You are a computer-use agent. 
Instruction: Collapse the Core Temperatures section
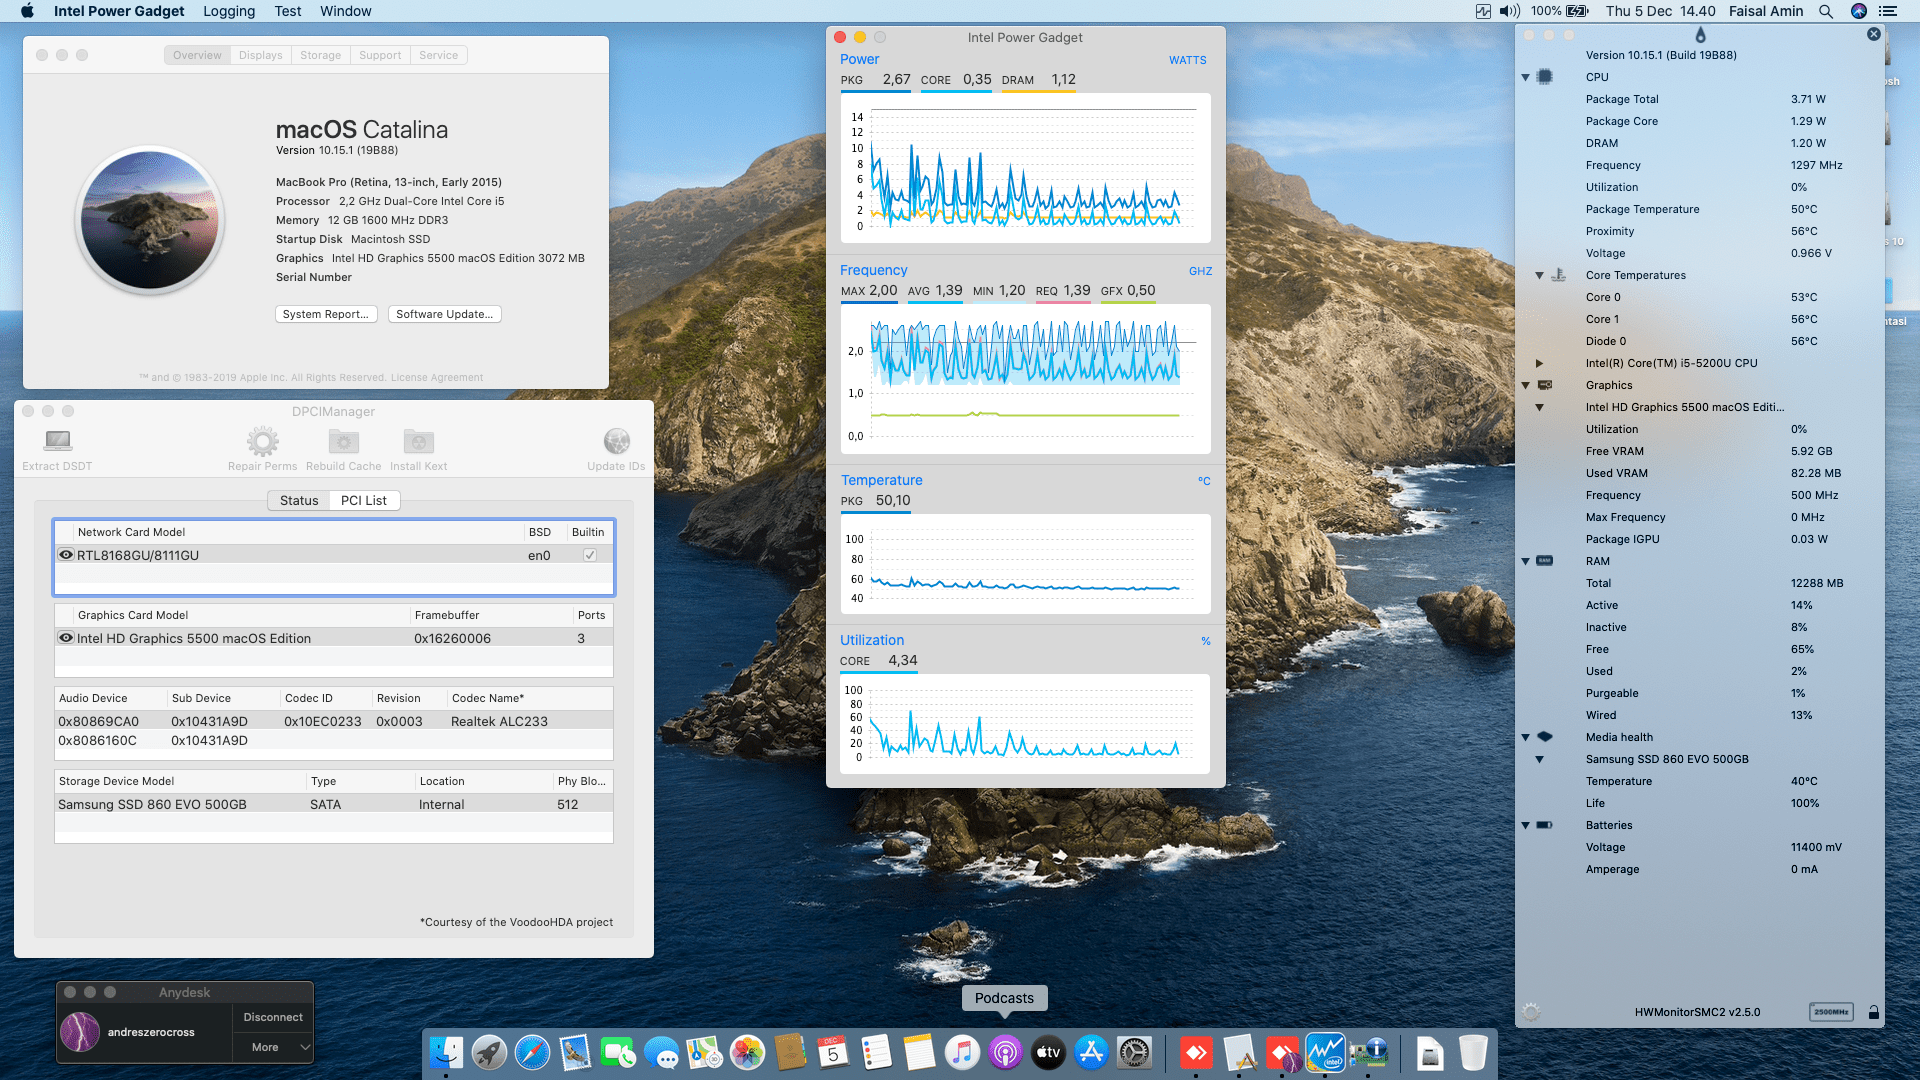[1538, 275]
